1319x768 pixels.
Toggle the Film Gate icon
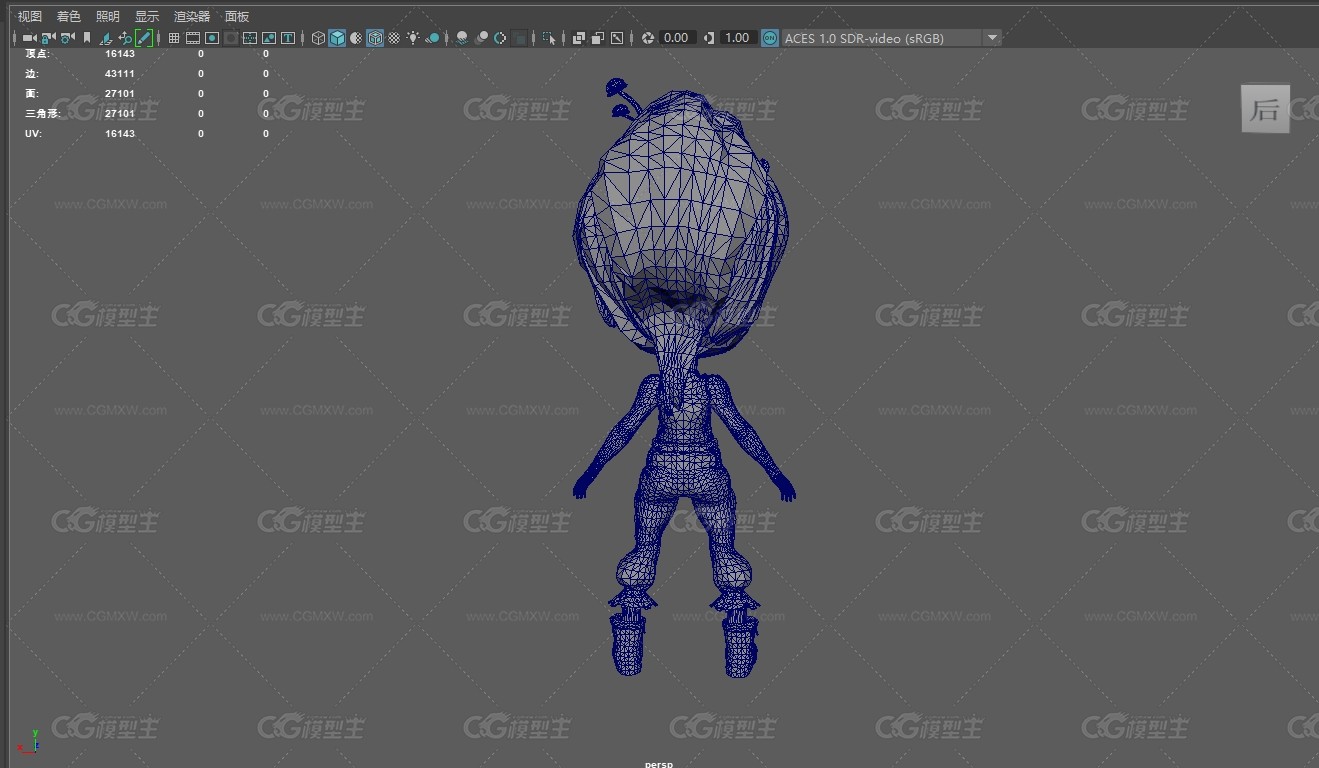pyautogui.click(x=193, y=38)
